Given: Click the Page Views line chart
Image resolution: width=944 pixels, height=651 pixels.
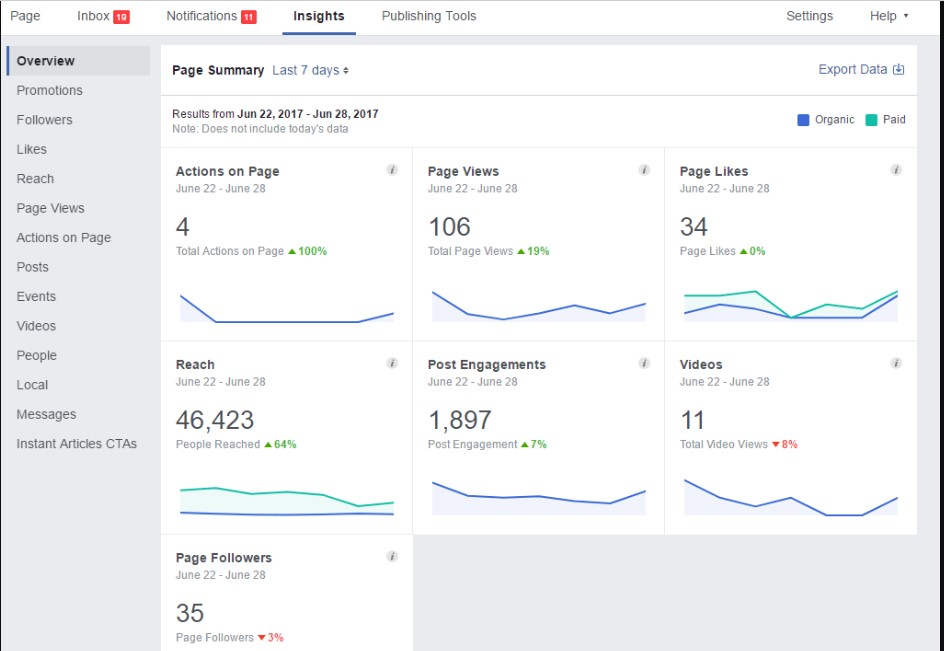Looking at the screenshot, I should pos(539,305).
